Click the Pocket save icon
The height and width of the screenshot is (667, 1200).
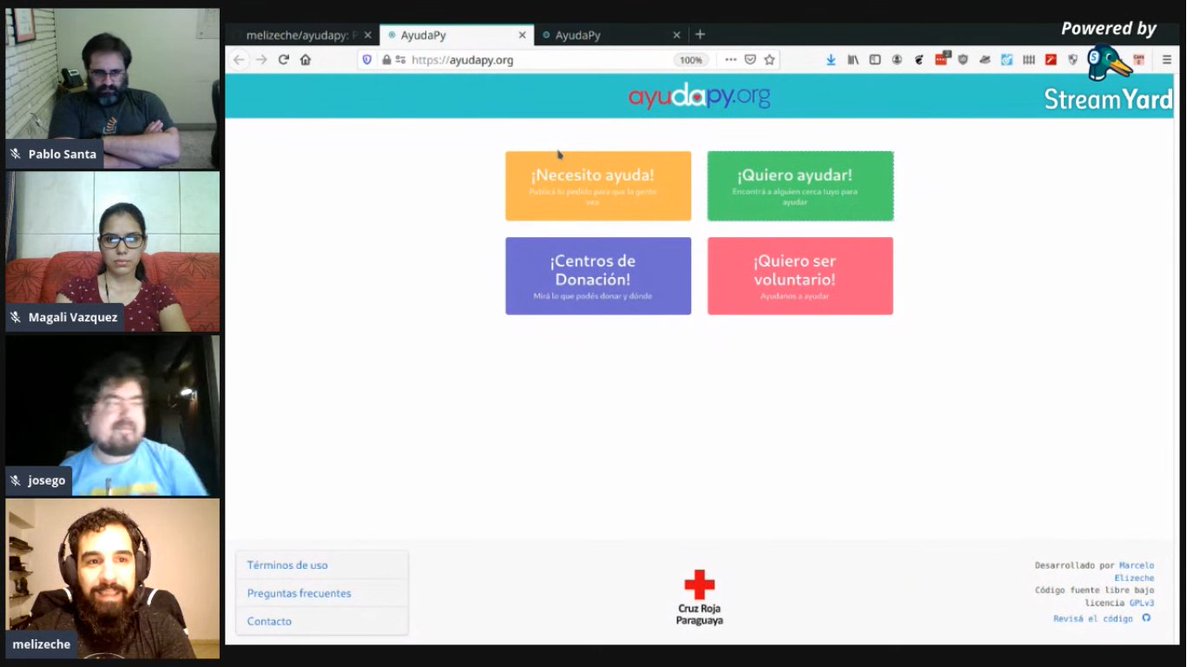click(x=750, y=60)
